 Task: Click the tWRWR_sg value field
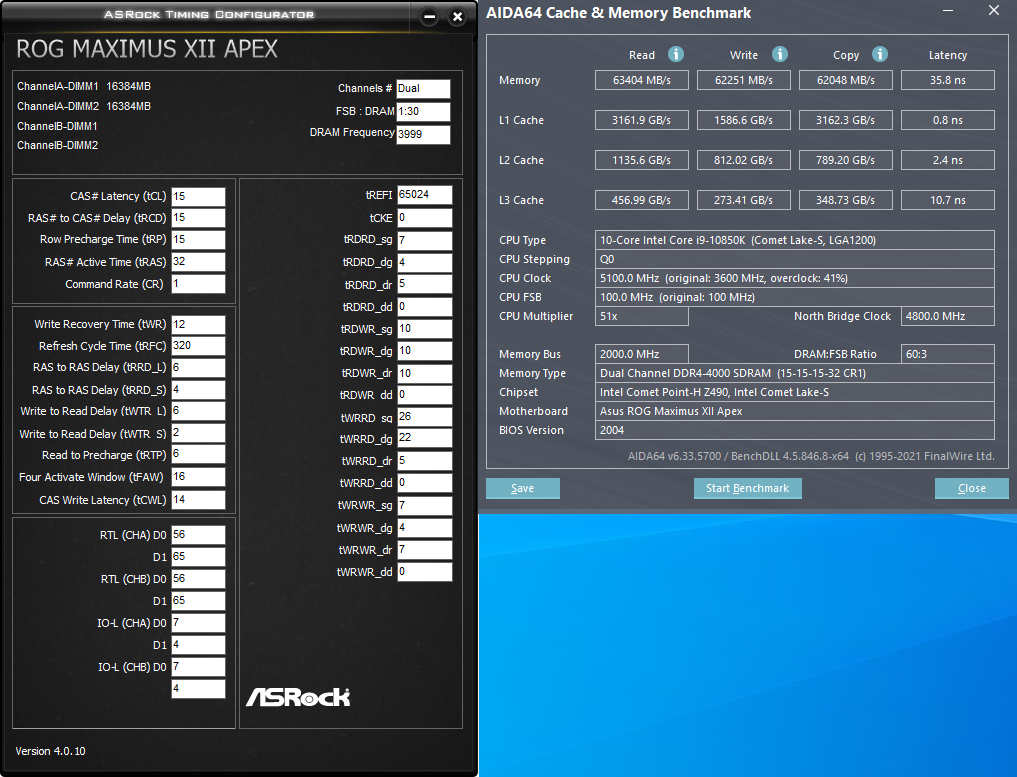[425, 505]
